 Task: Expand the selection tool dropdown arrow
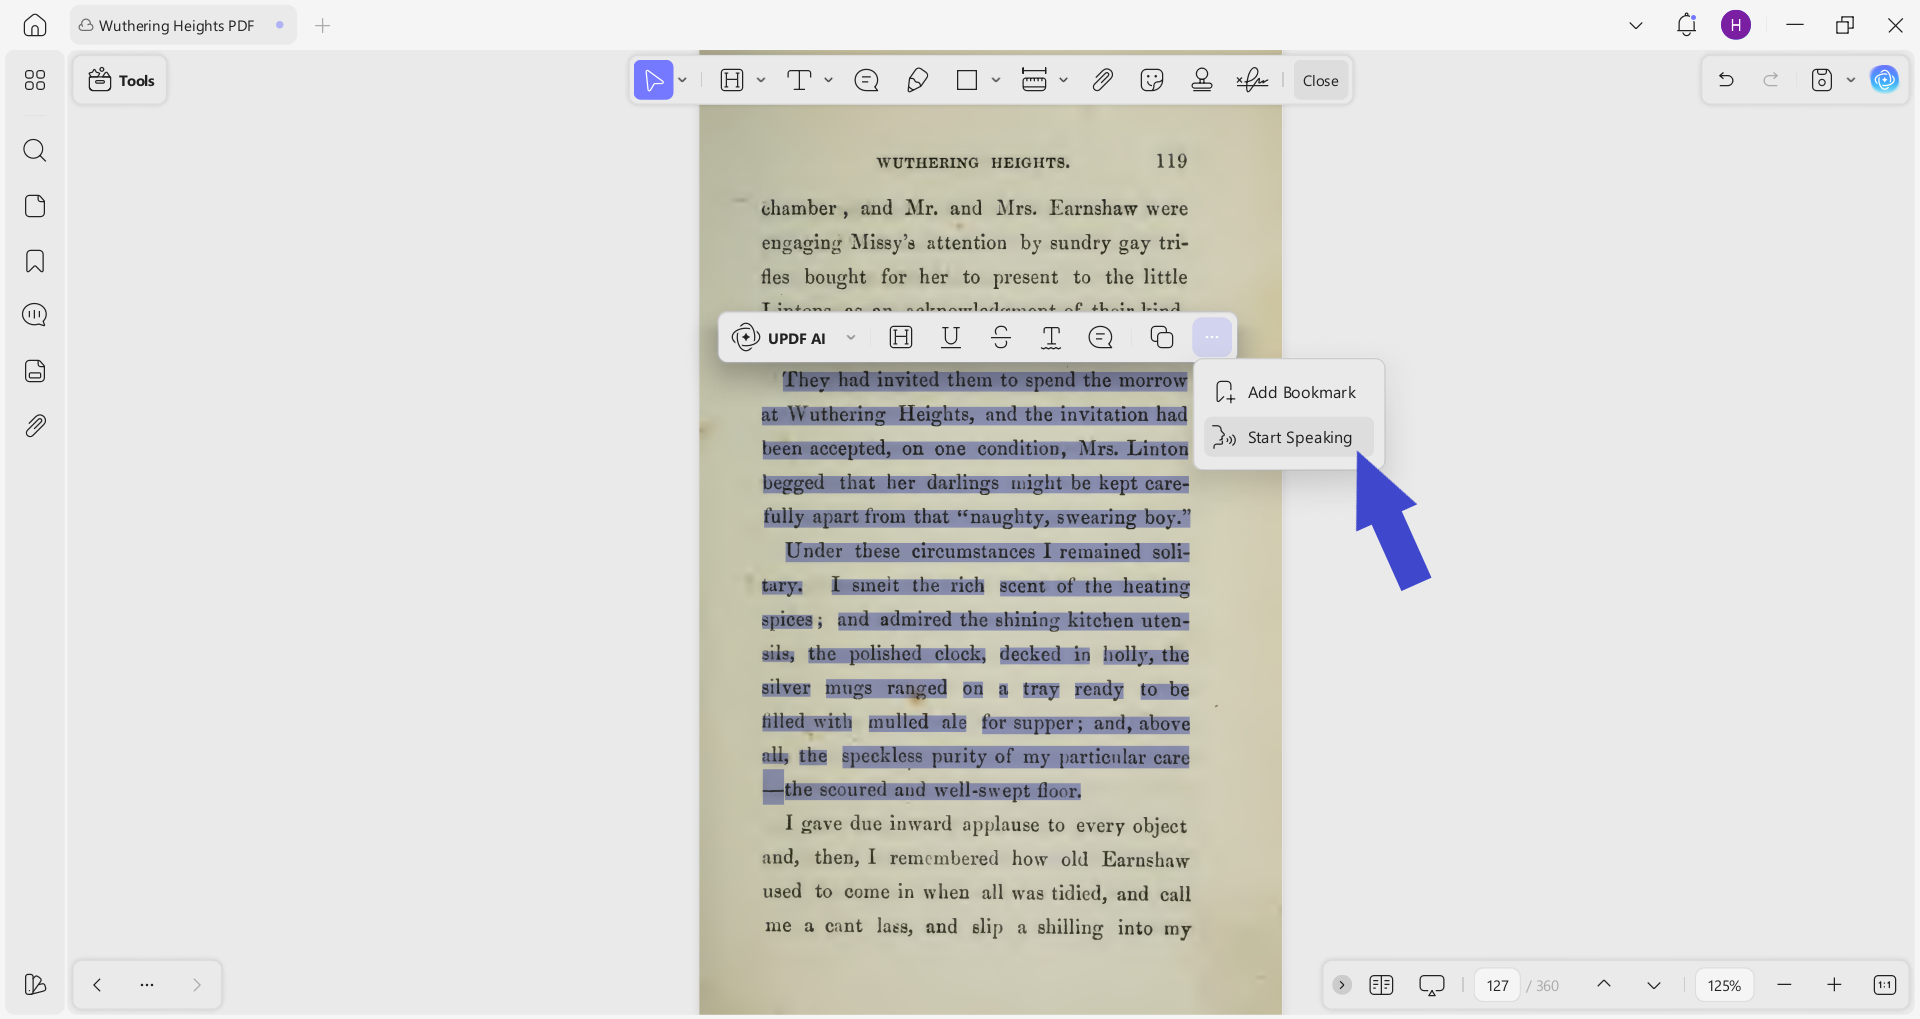[x=683, y=81]
